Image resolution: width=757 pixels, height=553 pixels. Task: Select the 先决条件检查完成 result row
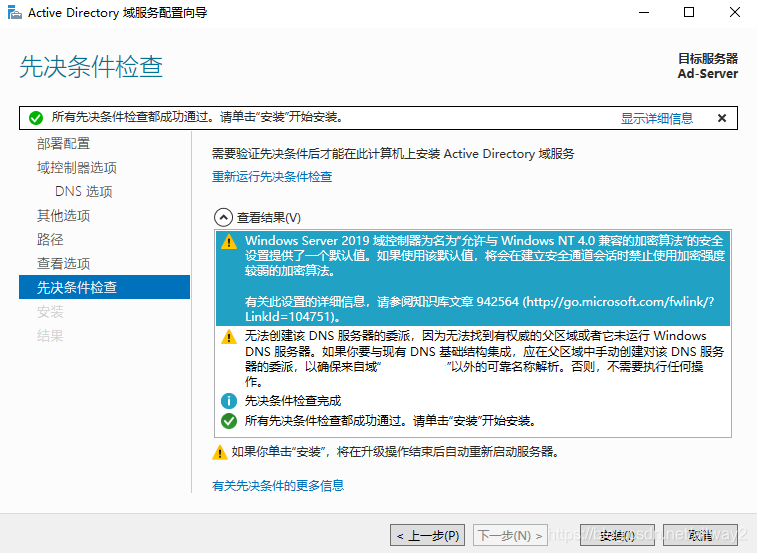point(473,401)
